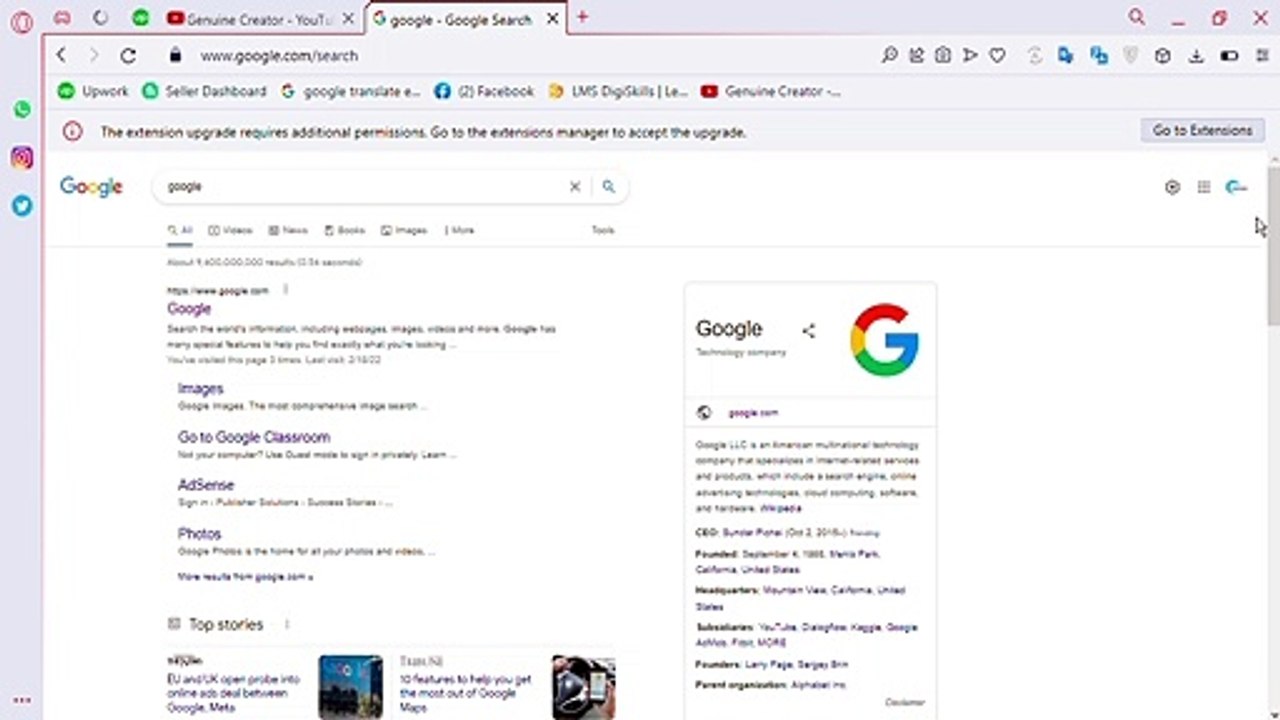1280x720 pixels.
Task: Open the AdSense sitelink
Action: coord(206,485)
